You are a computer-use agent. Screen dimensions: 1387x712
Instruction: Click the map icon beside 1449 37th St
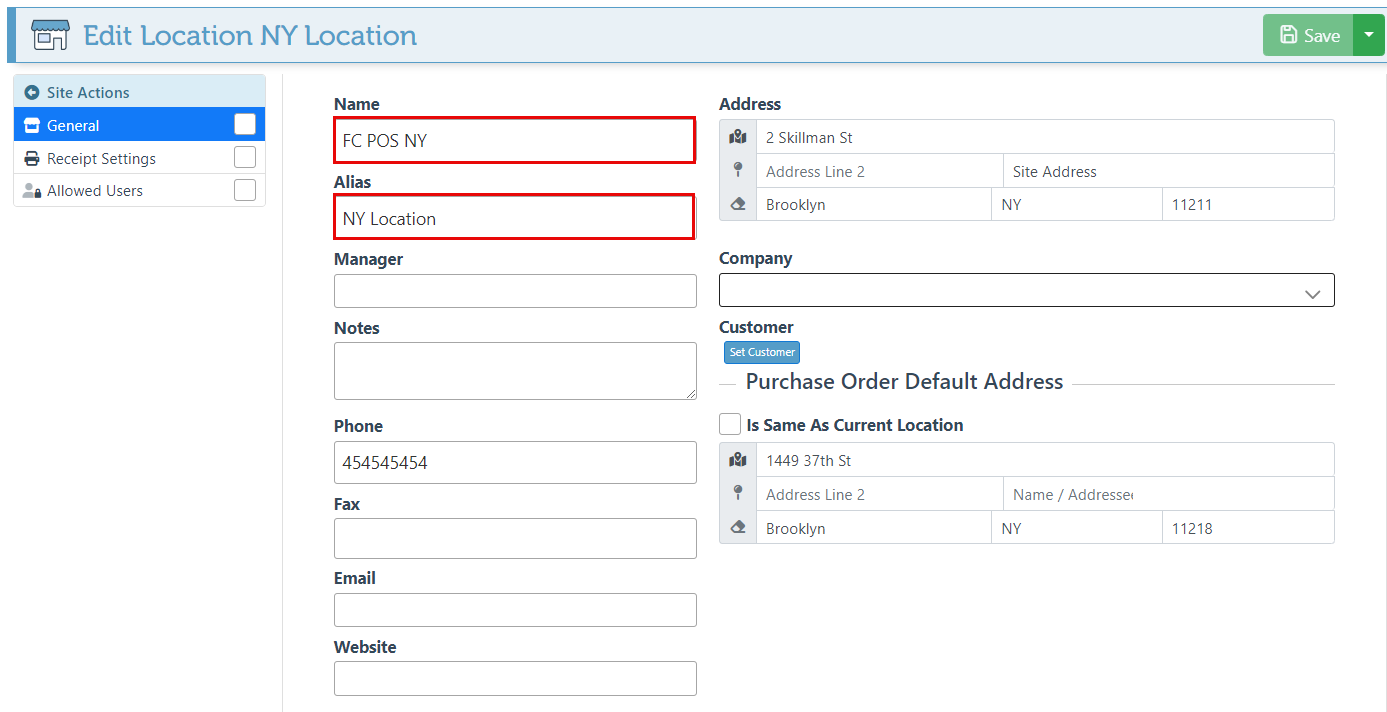[x=738, y=460]
